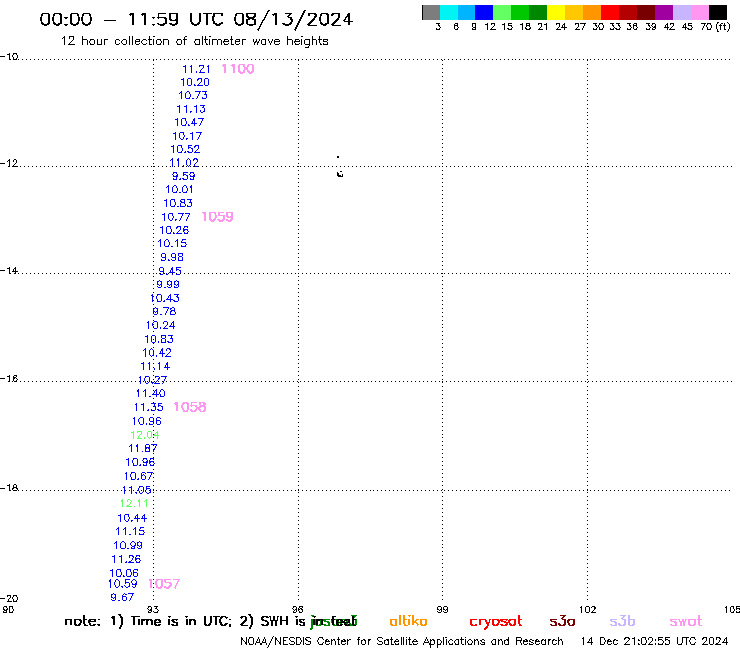Click the title "00:00 – 11:59 UTC 08/13/2024"
The height and width of the screenshot is (650, 740).
pos(196,19)
